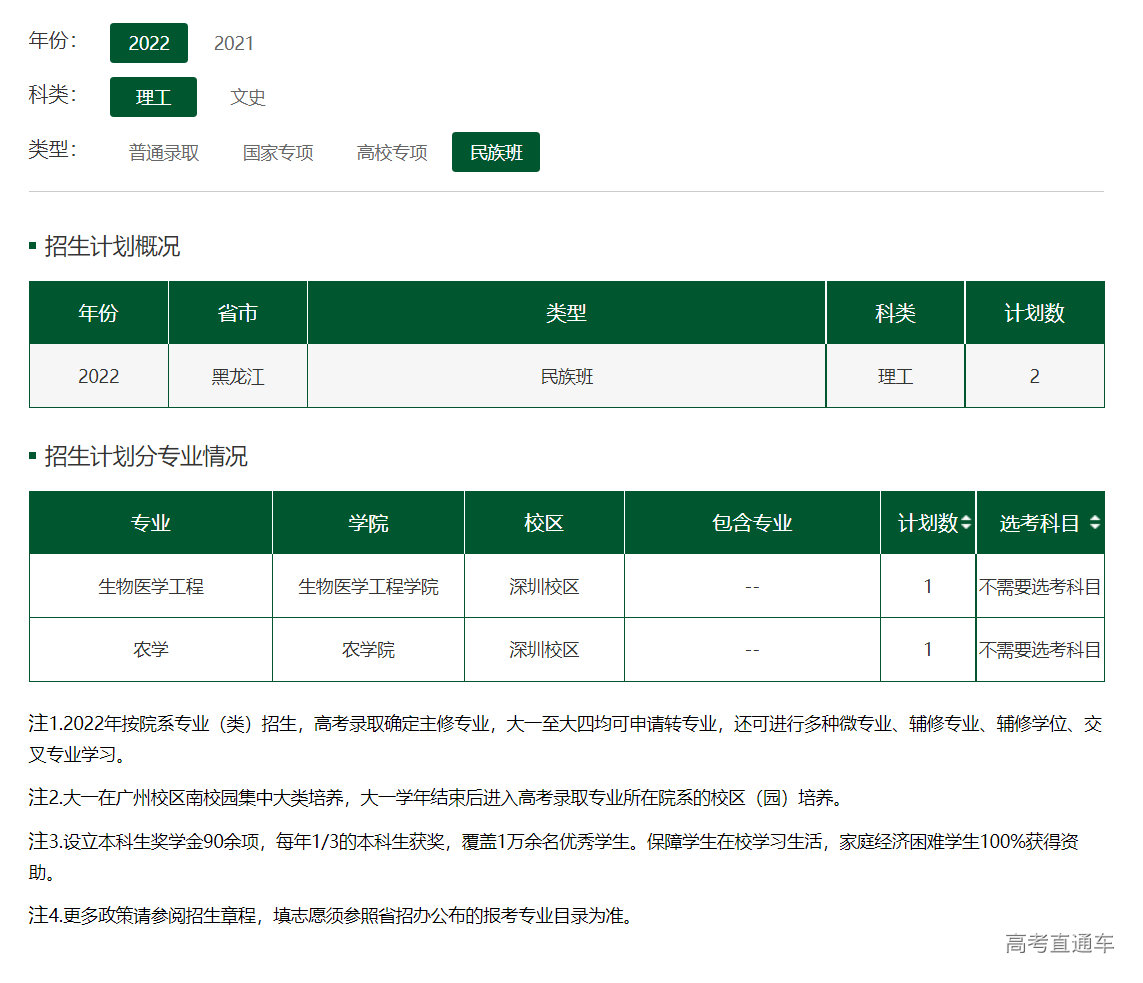This screenshot has height=983, width=1143.
Task: Click the 校区 column header
Action: tap(544, 523)
